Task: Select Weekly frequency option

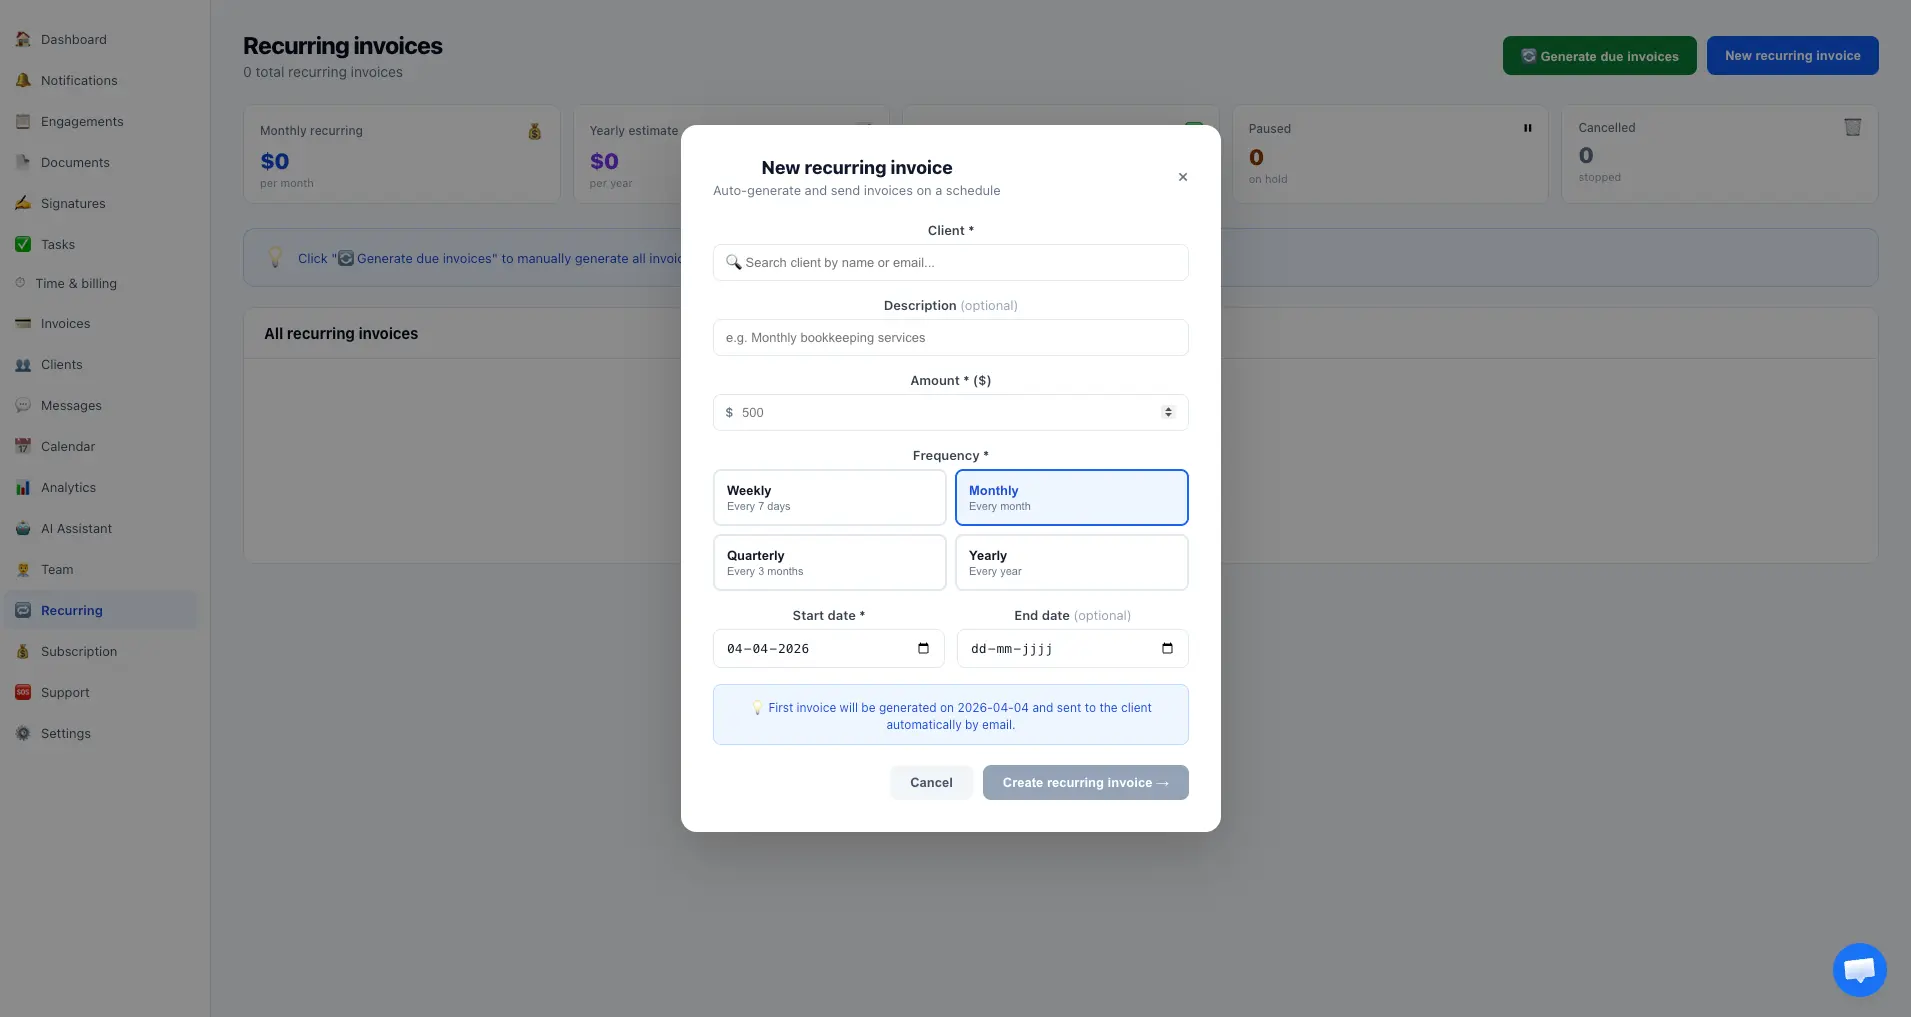Action: (x=829, y=497)
